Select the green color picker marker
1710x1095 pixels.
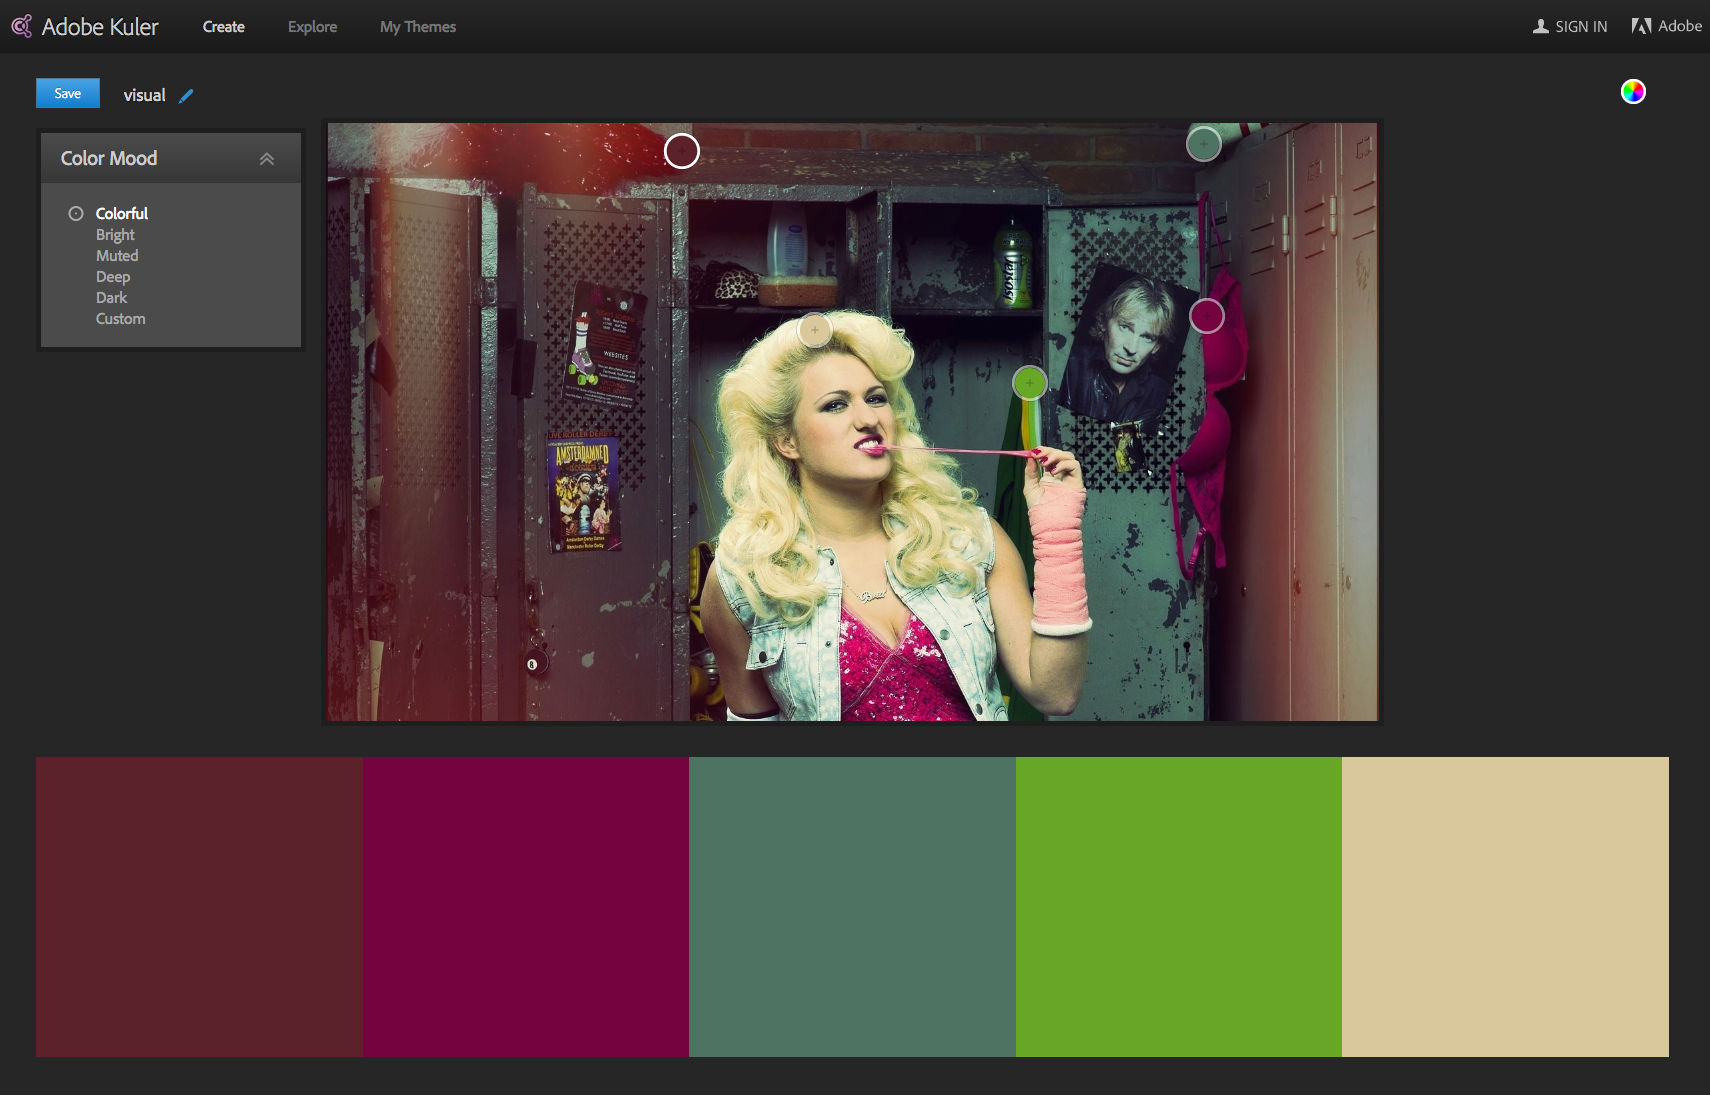pyautogui.click(x=1029, y=382)
